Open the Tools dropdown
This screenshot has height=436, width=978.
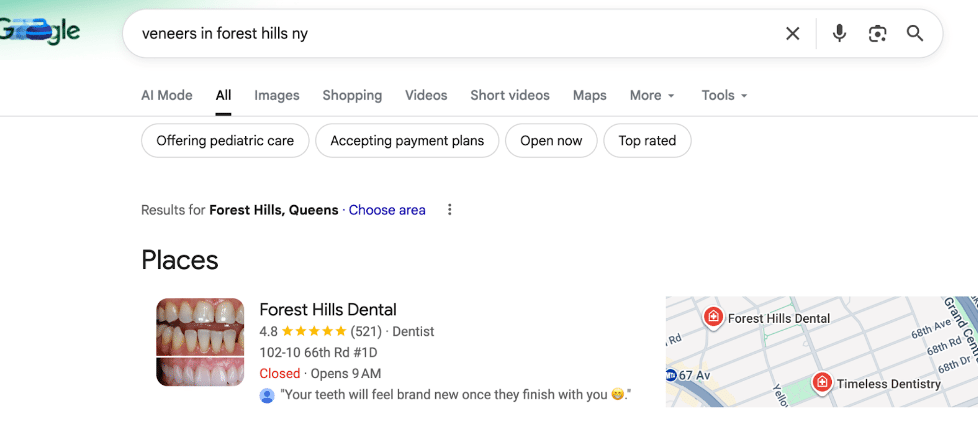tap(724, 96)
